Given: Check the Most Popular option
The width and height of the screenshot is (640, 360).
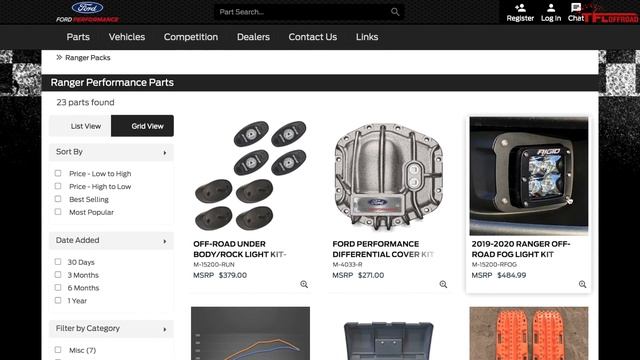Looking at the screenshot, I should click(x=58, y=212).
